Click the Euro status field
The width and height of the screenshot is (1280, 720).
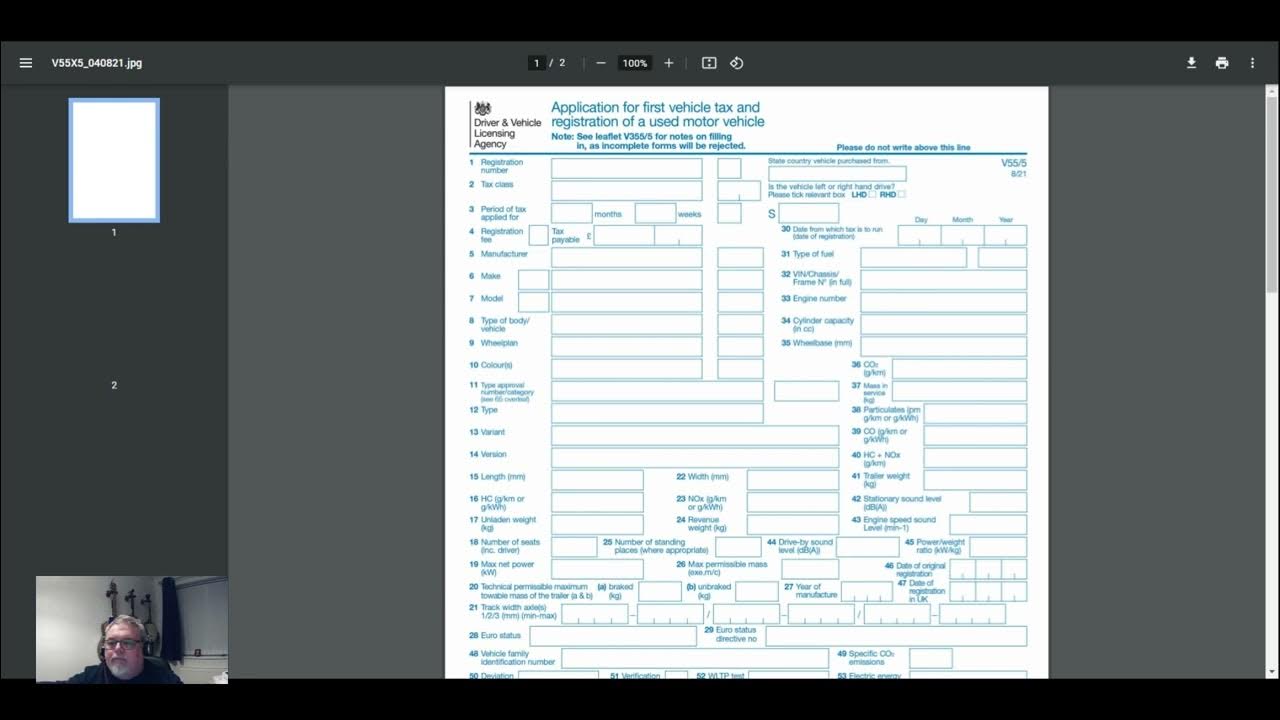613,636
